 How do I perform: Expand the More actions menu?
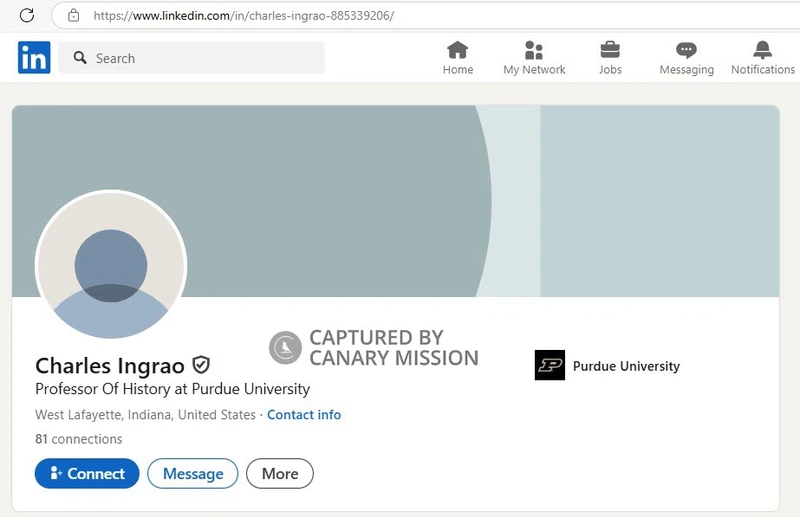280,474
